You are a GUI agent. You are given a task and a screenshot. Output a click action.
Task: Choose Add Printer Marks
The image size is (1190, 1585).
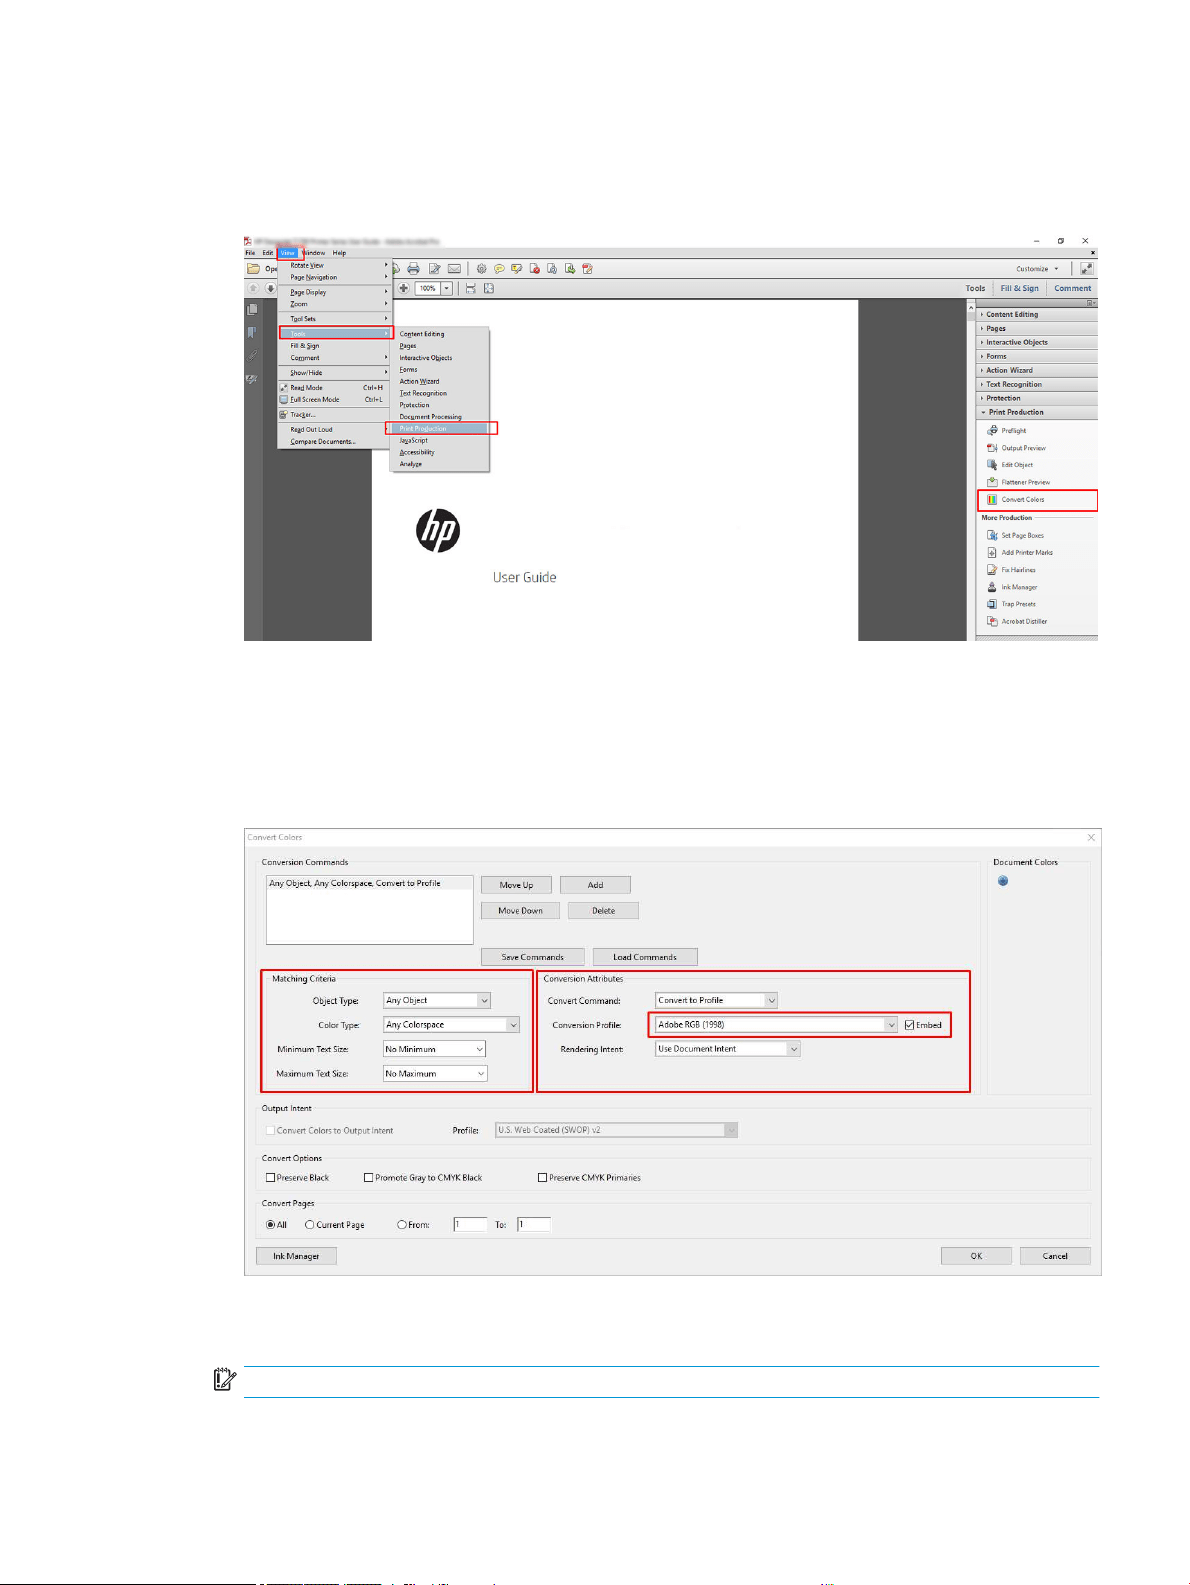(x=1020, y=552)
